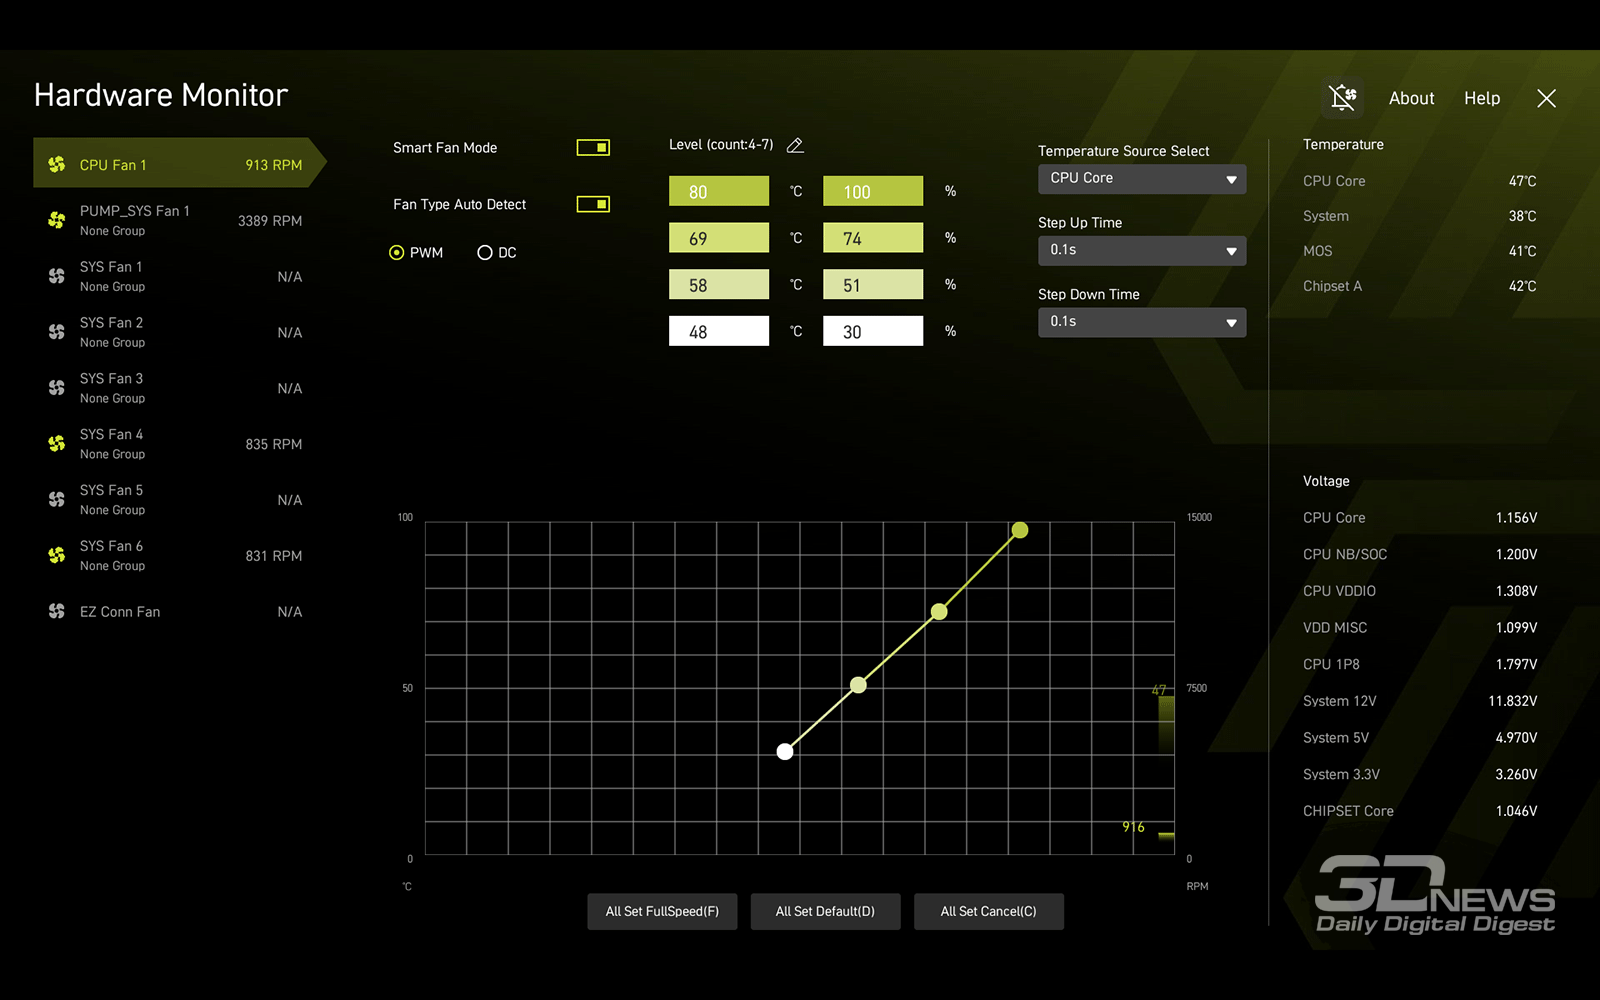
Task: Open Temperature Source Select dropdown
Action: [x=1141, y=179]
